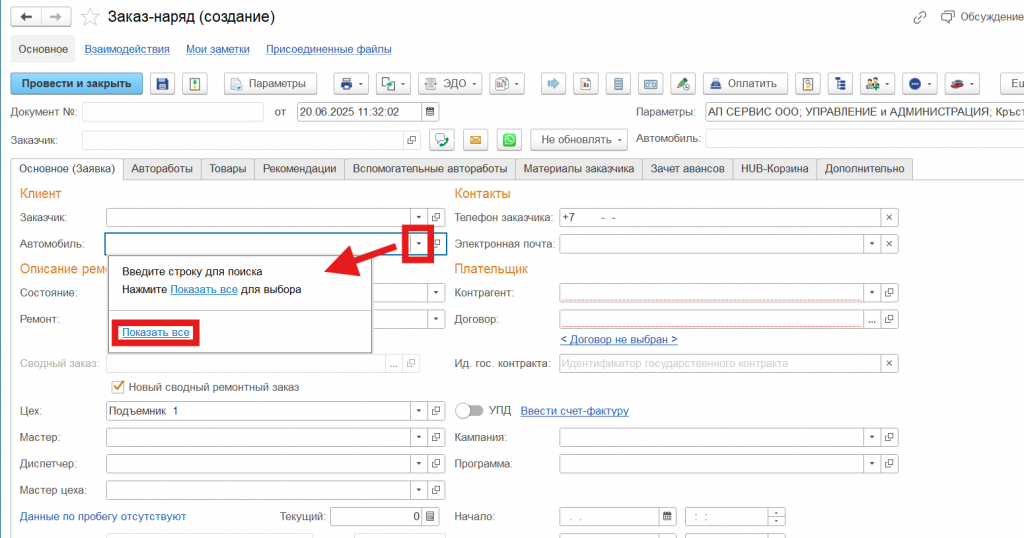
Task: Click the 'Показать все' link at popup bottom
Action: [x=156, y=332]
